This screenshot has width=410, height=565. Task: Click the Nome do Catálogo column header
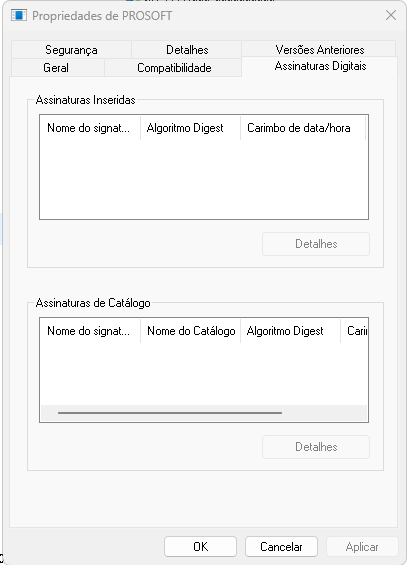(190, 331)
